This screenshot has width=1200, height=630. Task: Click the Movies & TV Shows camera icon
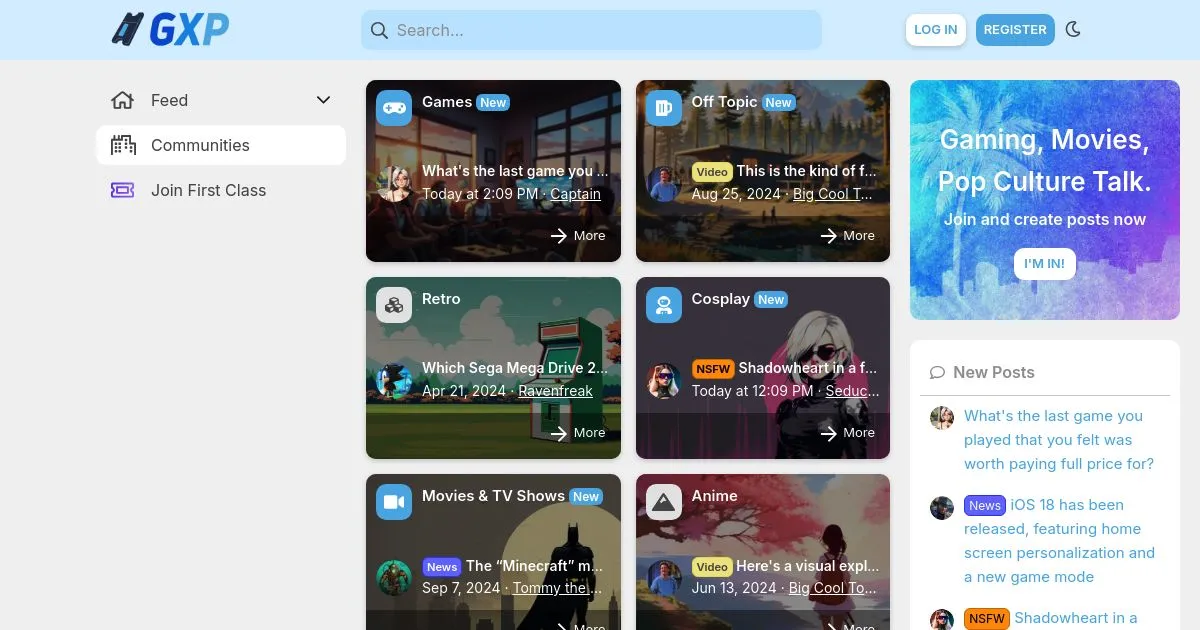[394, 502]
